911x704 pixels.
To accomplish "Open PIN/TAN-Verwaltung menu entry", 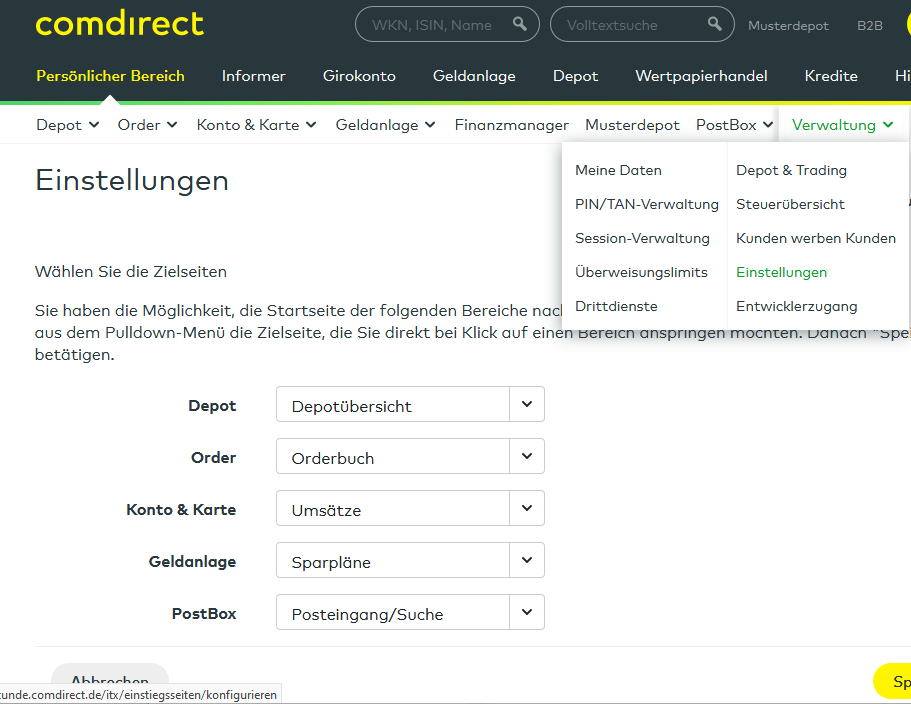I will point(646,204).
